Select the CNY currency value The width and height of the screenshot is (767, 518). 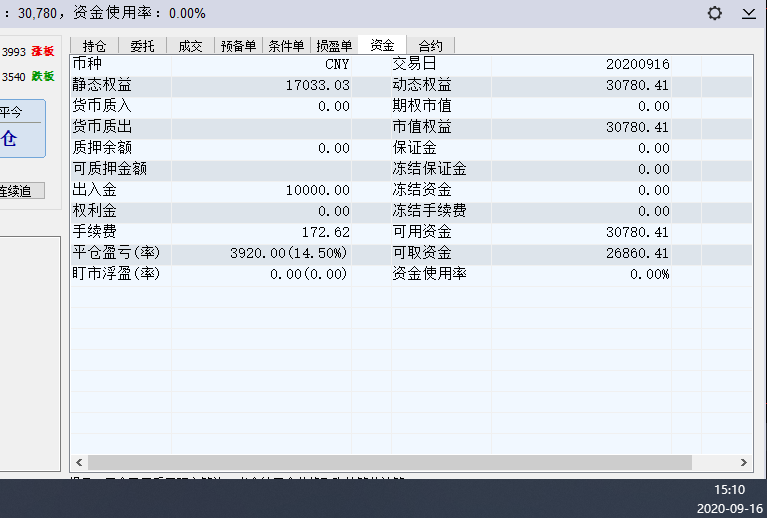[337, 64]
